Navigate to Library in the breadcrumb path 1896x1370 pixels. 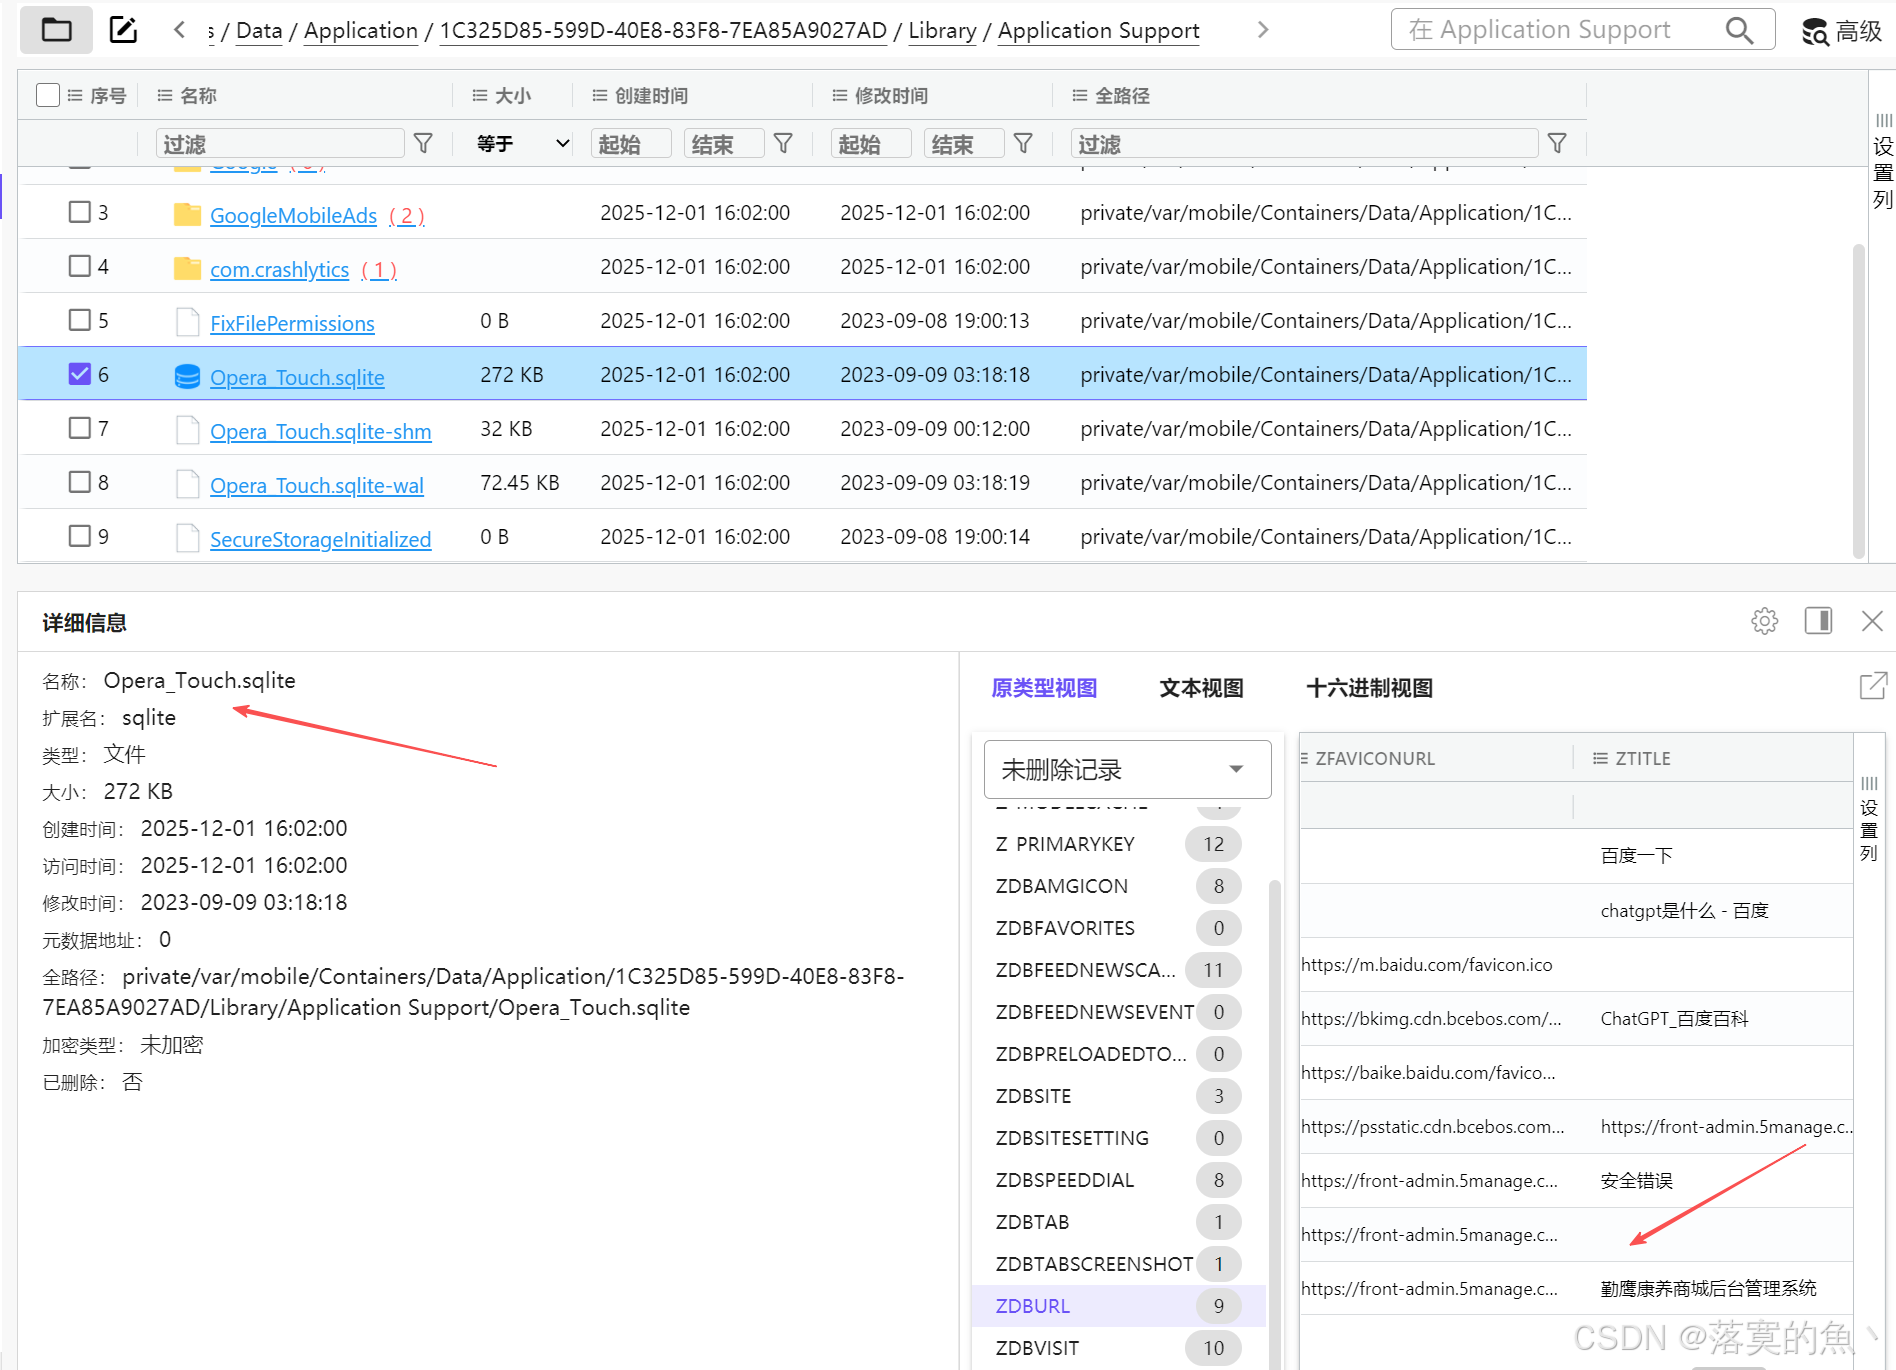942,31
